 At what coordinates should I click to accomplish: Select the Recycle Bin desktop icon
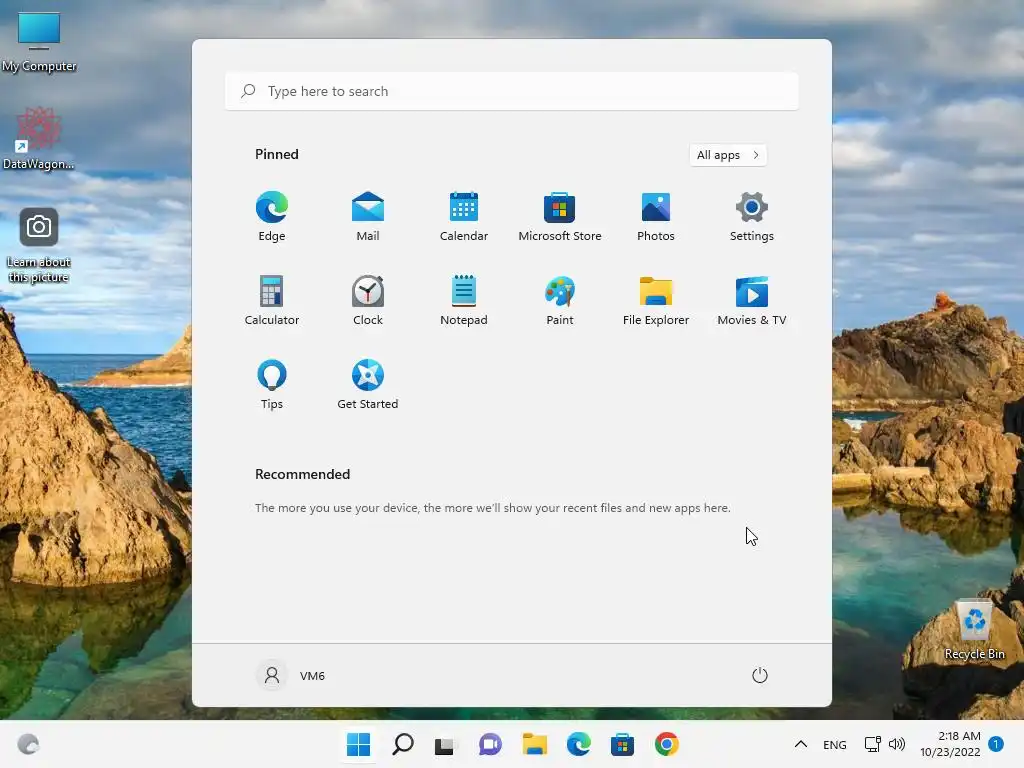[974, 630]
